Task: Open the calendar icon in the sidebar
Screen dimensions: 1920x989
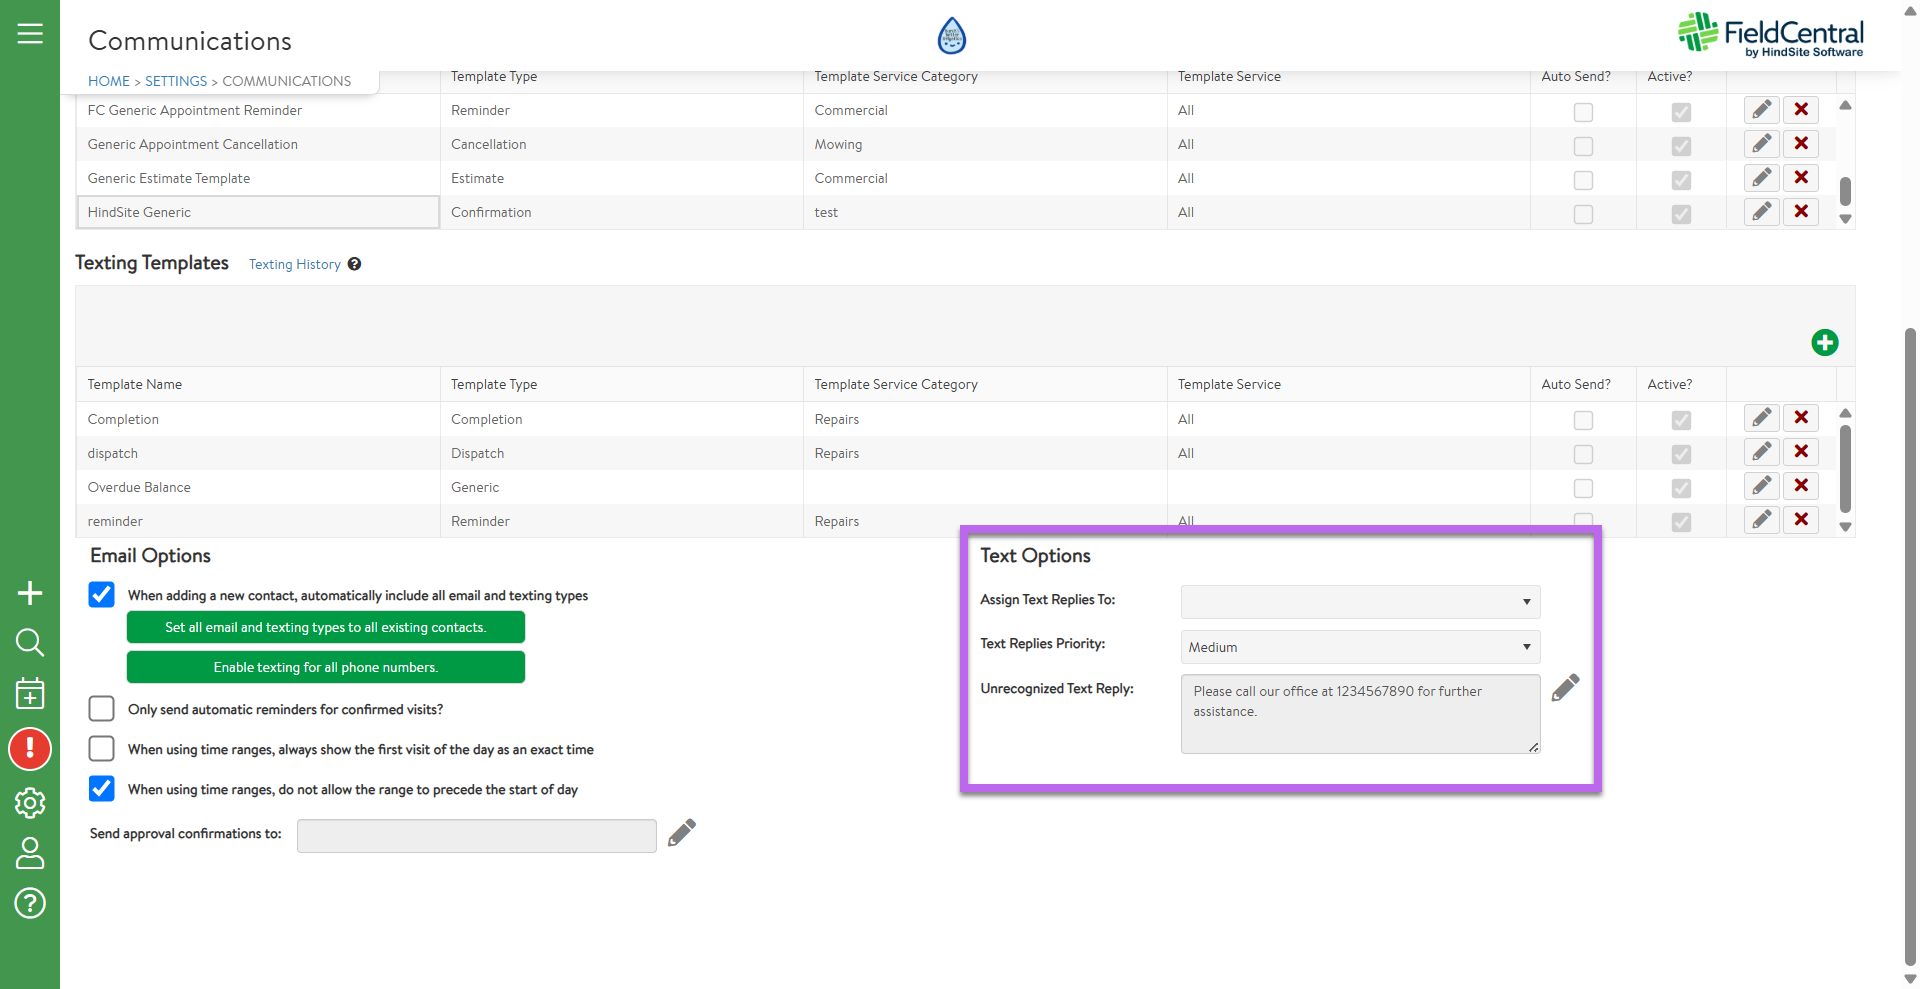Action: tap(30, 693)
